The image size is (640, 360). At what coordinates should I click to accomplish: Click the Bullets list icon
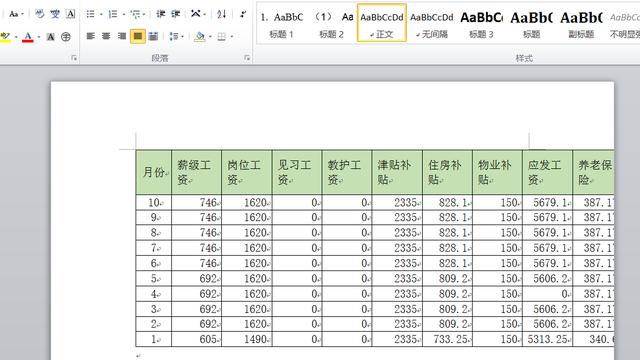pos(91,14)
